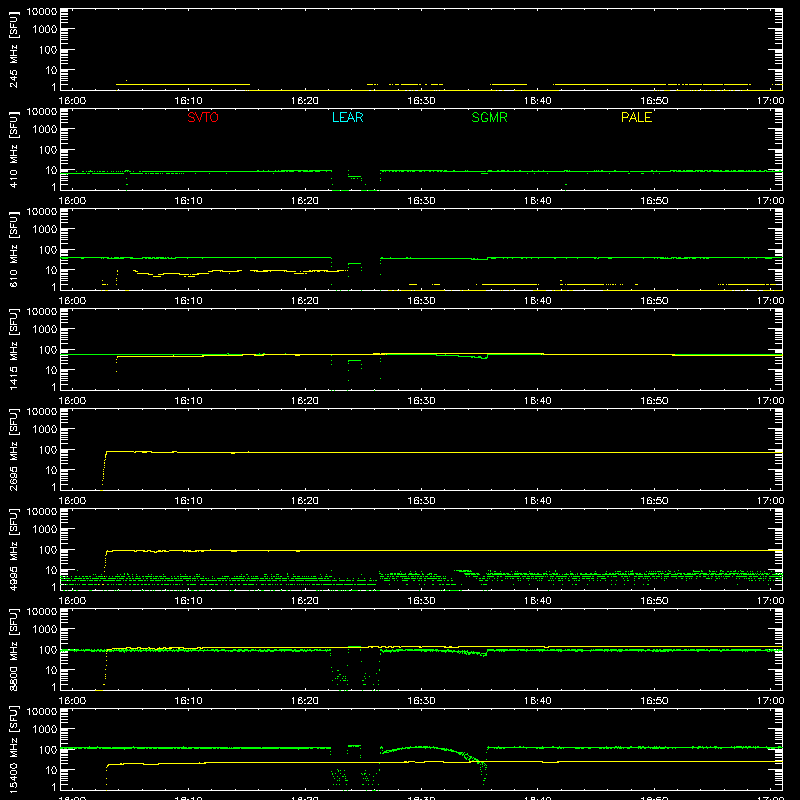This screenshot has width=800, height=800.
Task: Click the 100 y-axis value on the 610 MHz plot
Action: click(48, 250)
